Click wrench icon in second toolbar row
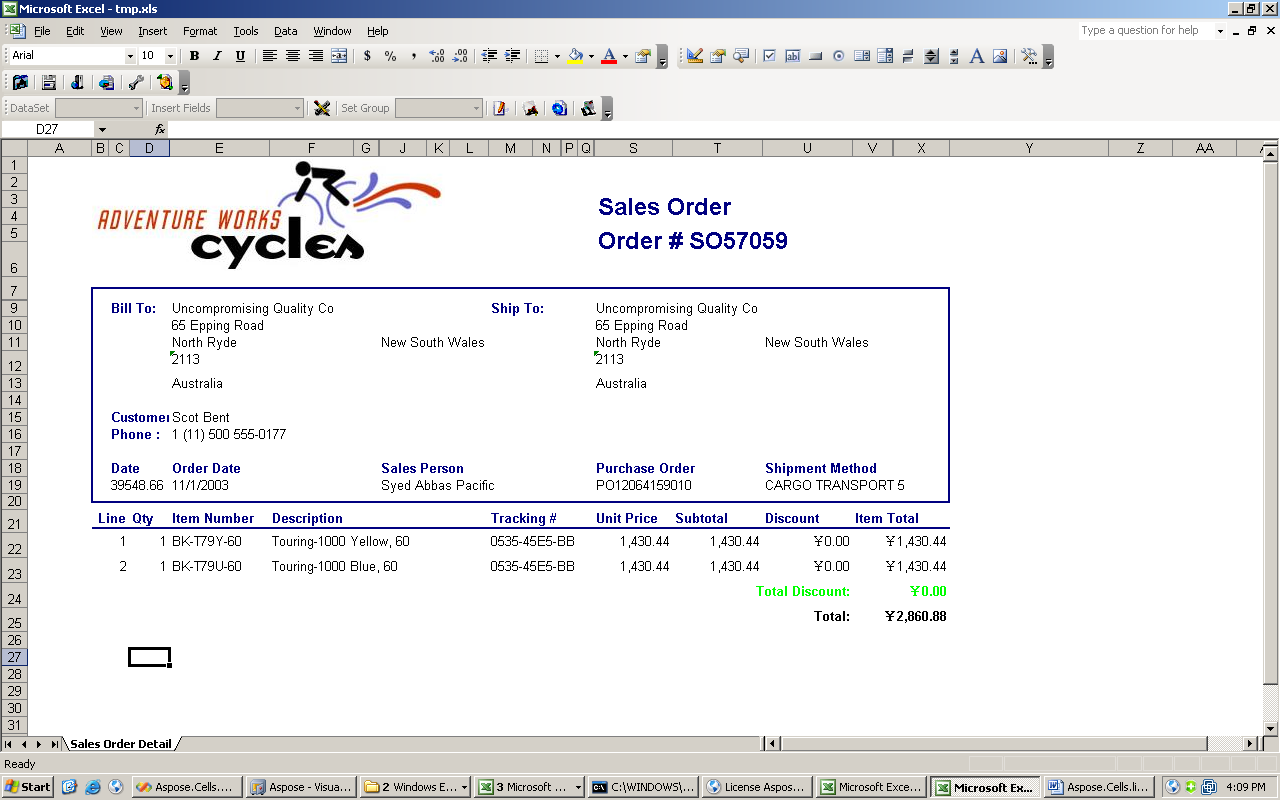The height and width of the screenshot is (800, 1280). coord(136,82)
